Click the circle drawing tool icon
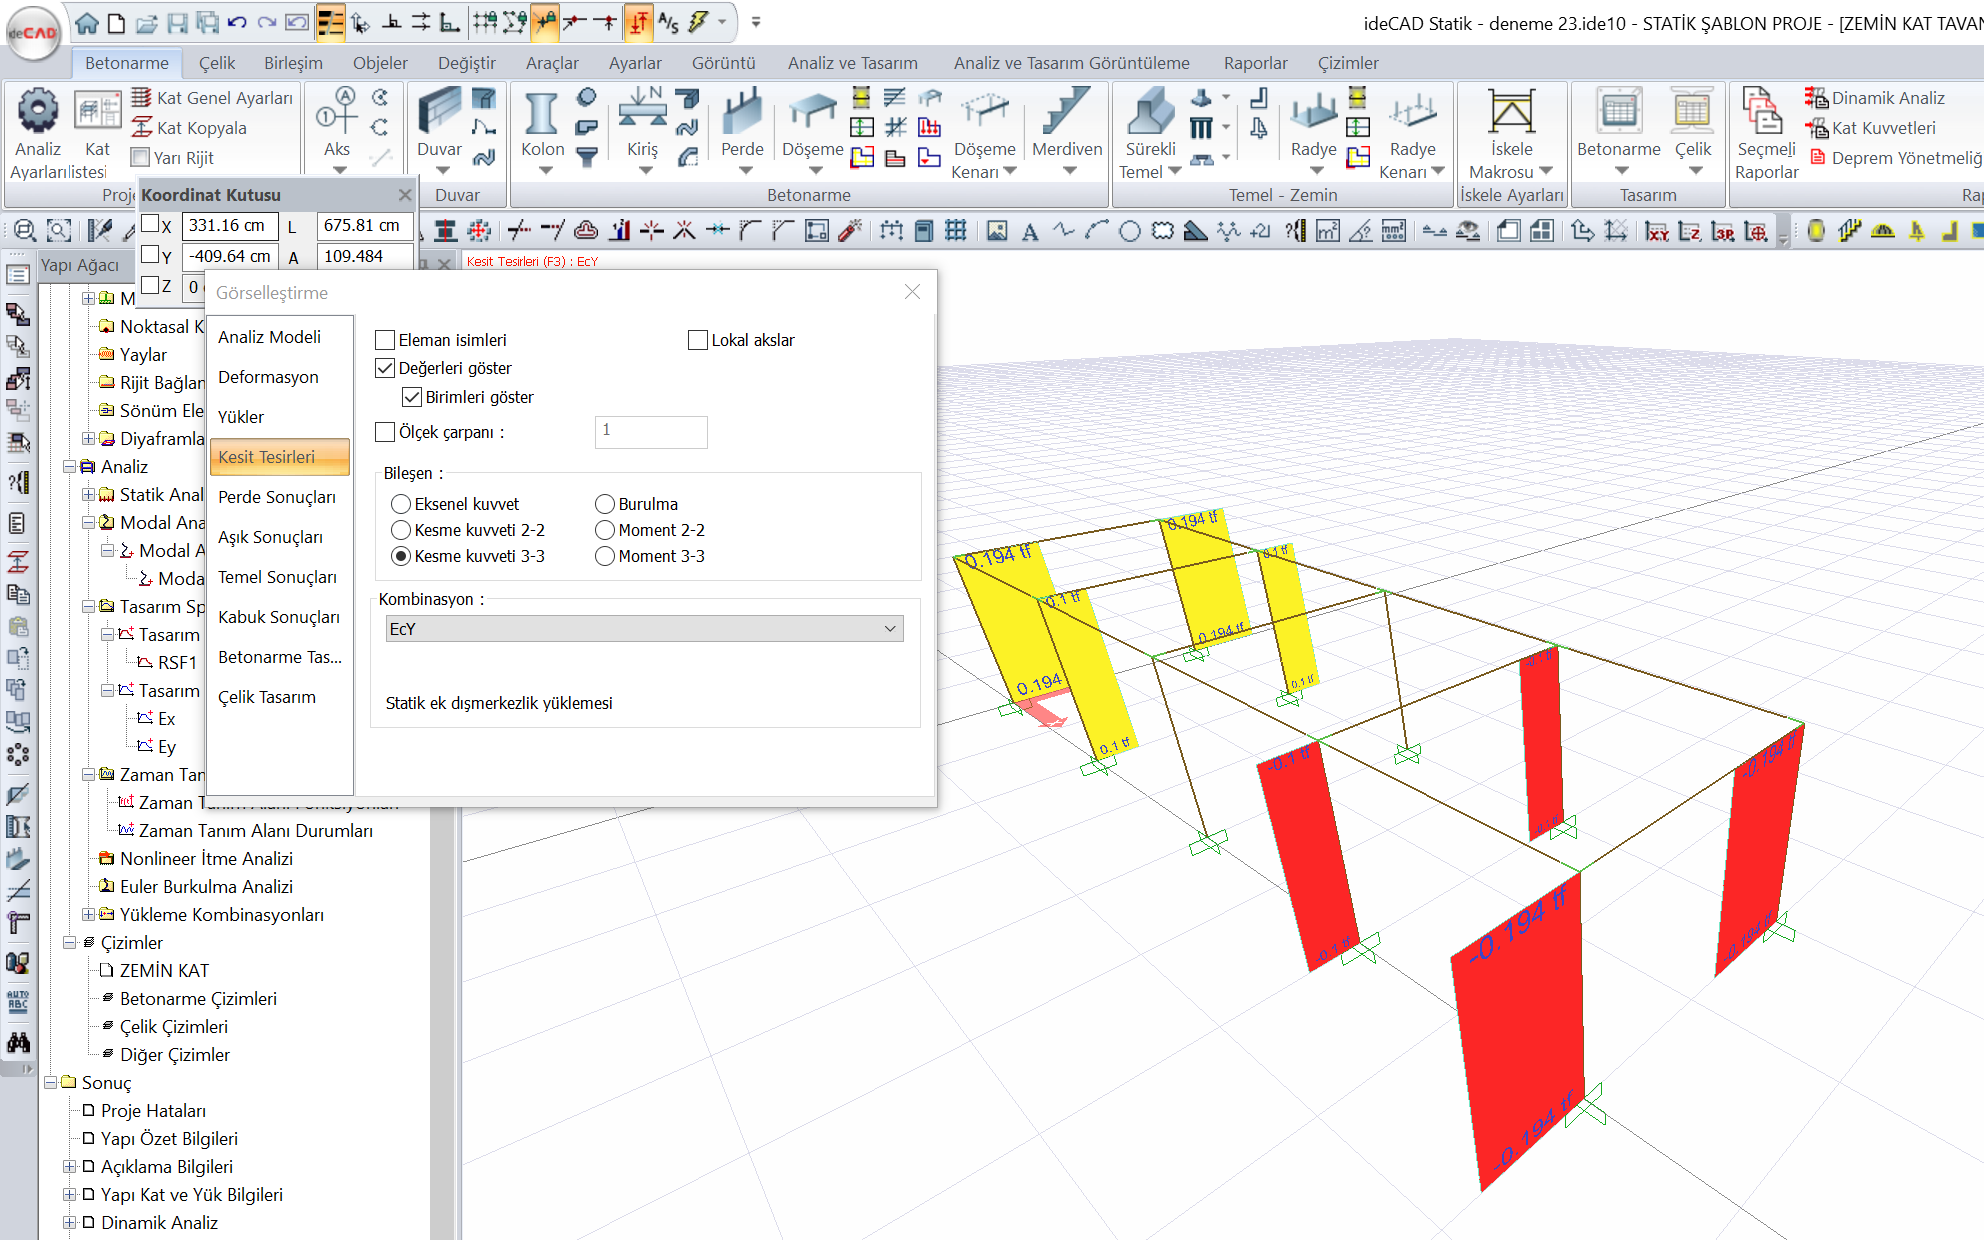This screenshot has height=1240, width=1984. [x=1129, y=231]
